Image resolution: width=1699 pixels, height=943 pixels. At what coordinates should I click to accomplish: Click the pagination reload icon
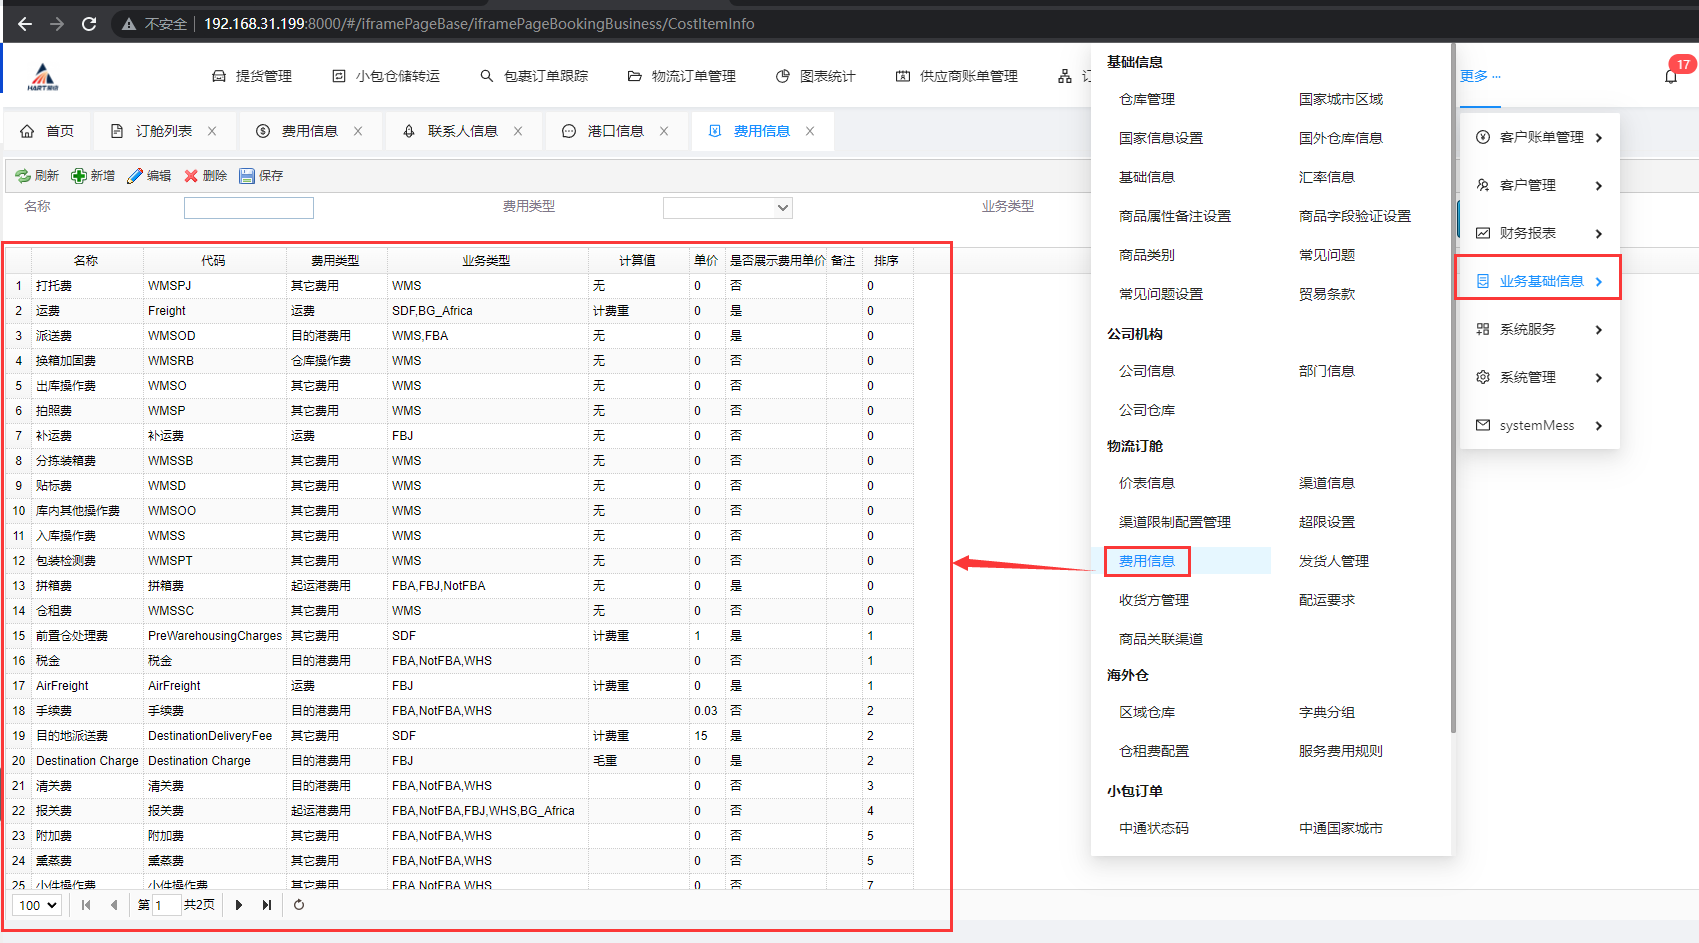pyautogui.click(x=299, y=905)
